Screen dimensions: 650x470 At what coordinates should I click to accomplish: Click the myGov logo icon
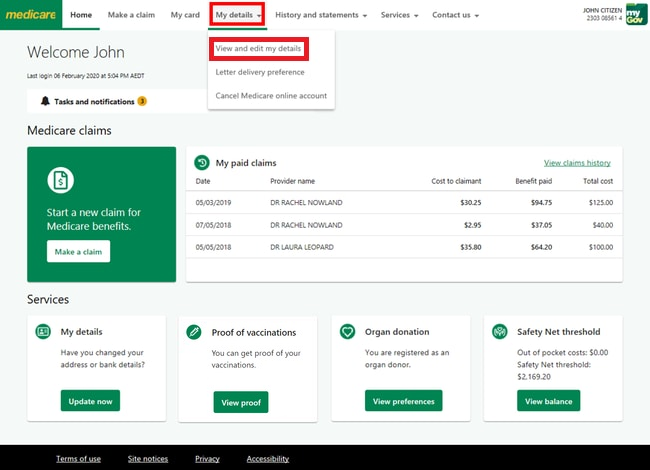coord(636,14)
